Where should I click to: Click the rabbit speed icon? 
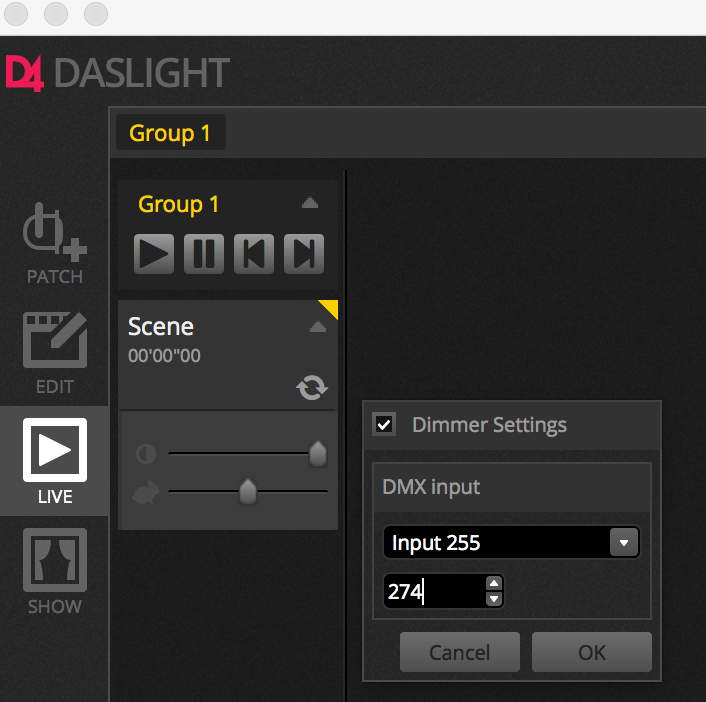(146, 492)
